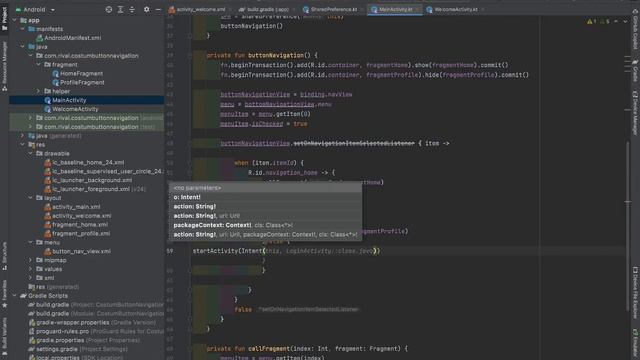Open the Resource Manager side panel
This screenshot has height=360, width=640.
(x=4, y=65)
